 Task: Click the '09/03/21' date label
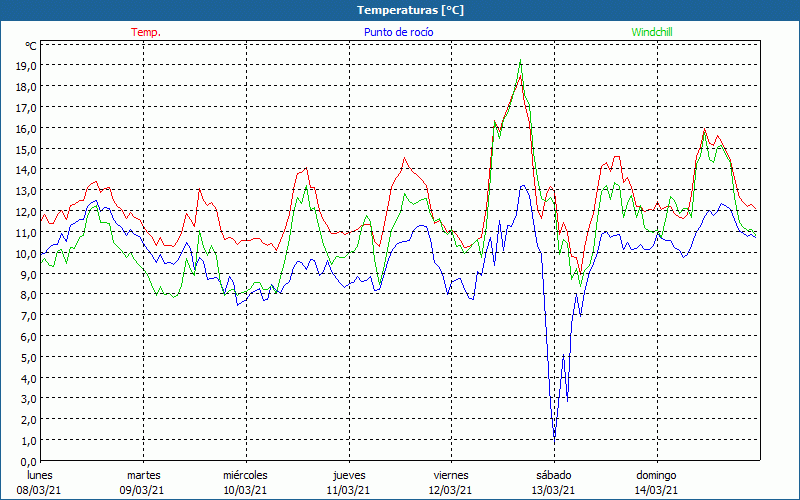click(142, 490)
